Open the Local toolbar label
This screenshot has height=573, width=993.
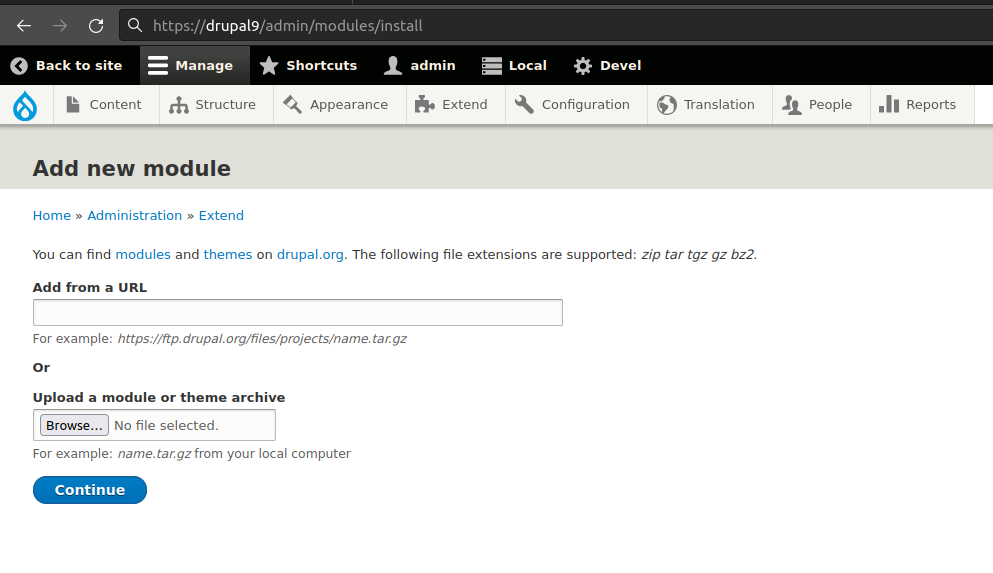(x=528, y=66)
